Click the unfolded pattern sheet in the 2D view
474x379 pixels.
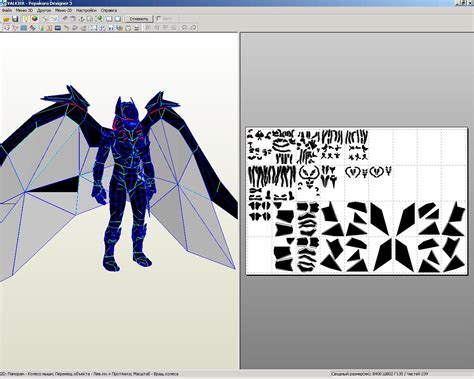(x=357, y=201)
